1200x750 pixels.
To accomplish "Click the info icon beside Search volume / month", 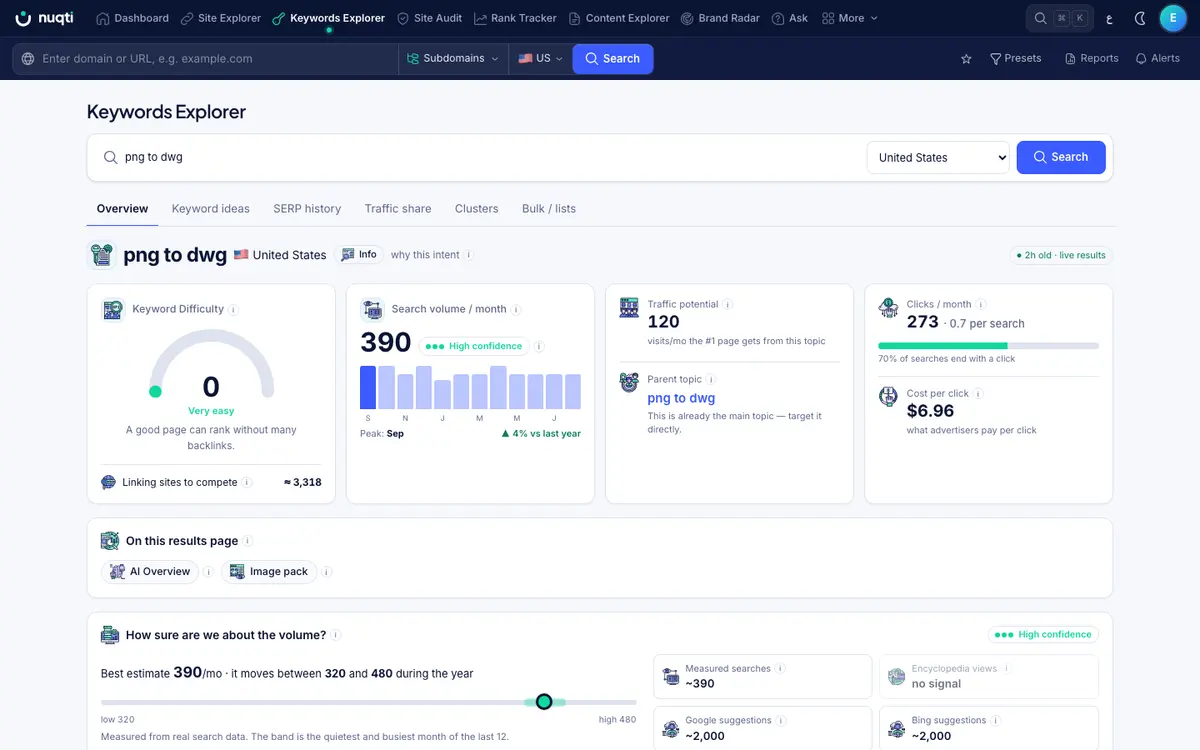I will (516, 310).
